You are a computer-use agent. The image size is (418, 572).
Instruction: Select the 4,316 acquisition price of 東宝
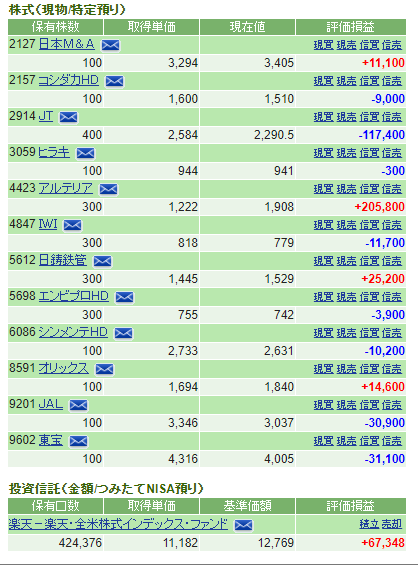183,459
